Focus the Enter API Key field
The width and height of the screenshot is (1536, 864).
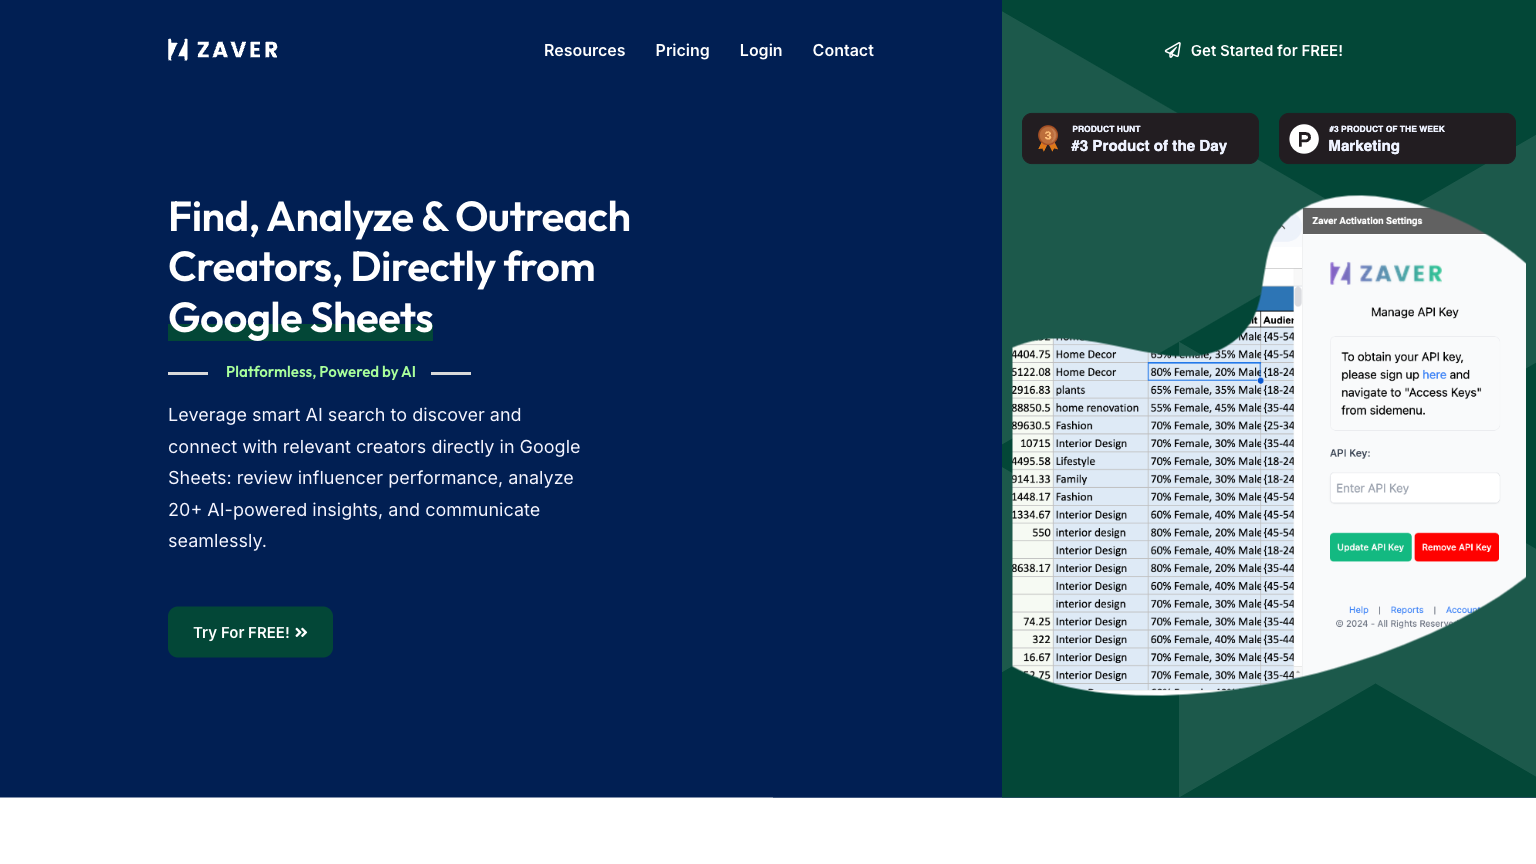1414,488
